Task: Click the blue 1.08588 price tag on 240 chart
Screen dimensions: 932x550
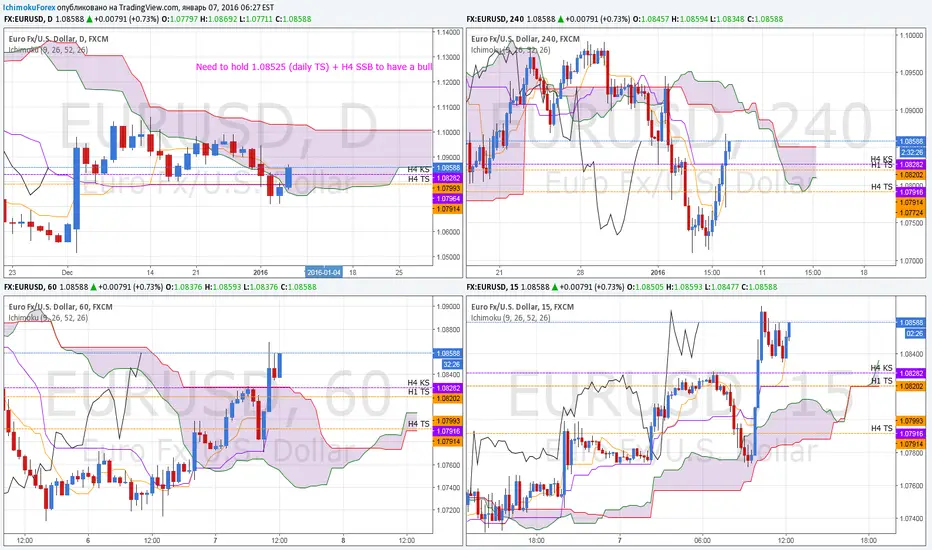Action: [x=911, y=142]
